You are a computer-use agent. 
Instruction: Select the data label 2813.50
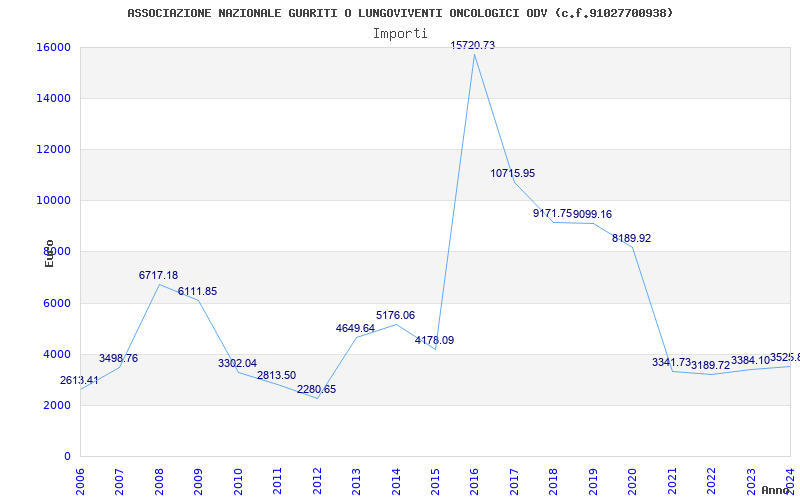277,376
